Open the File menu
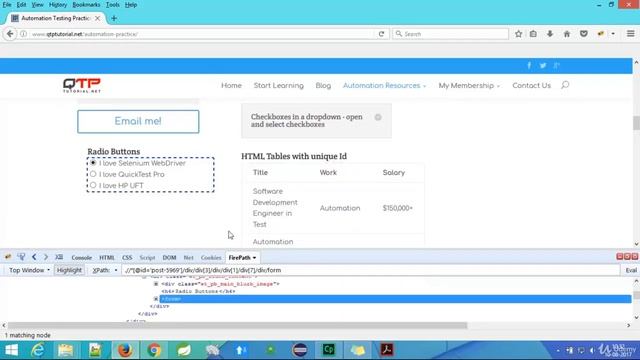 (7, 5)
